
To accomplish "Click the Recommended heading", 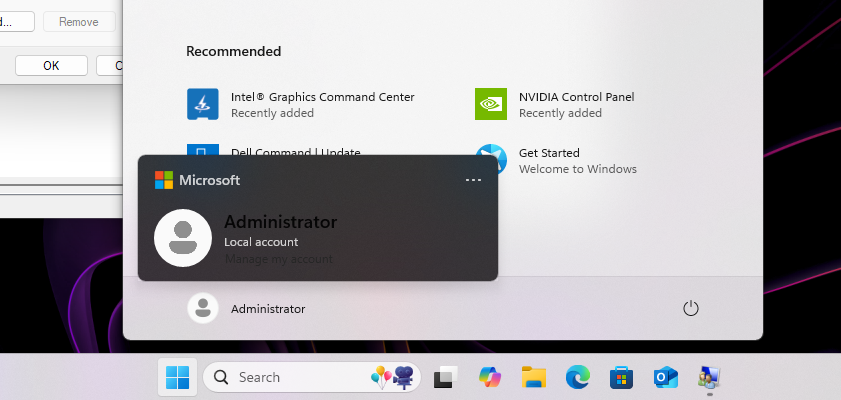I will [233, 51].
